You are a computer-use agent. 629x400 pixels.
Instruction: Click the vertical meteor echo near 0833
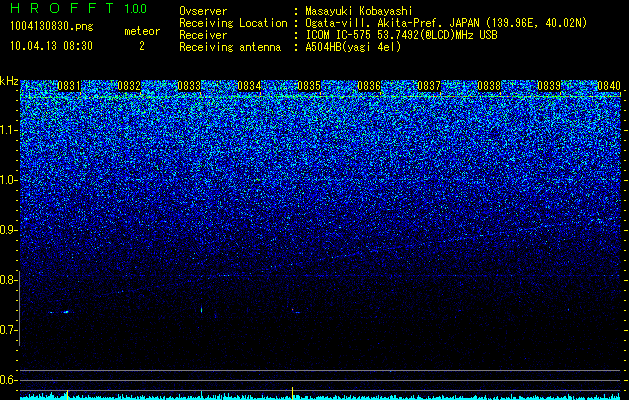pos(201,310)
